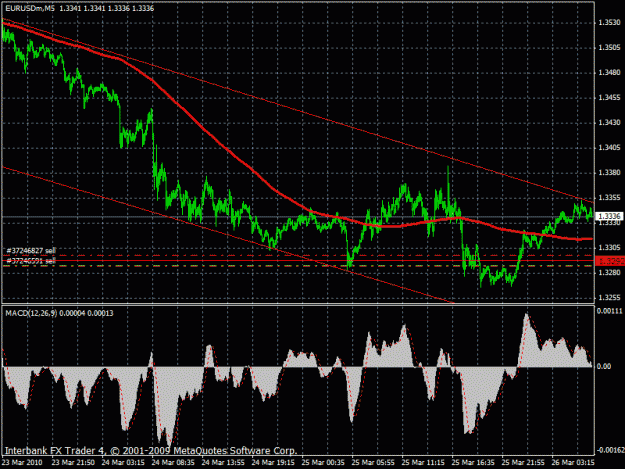625x469 pixels.
Task: Click the 1.3430 price axis label
Action: (609, 122)
